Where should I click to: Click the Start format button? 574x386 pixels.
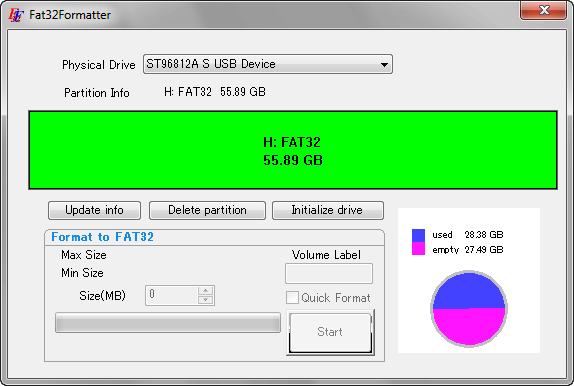[330, 332]
